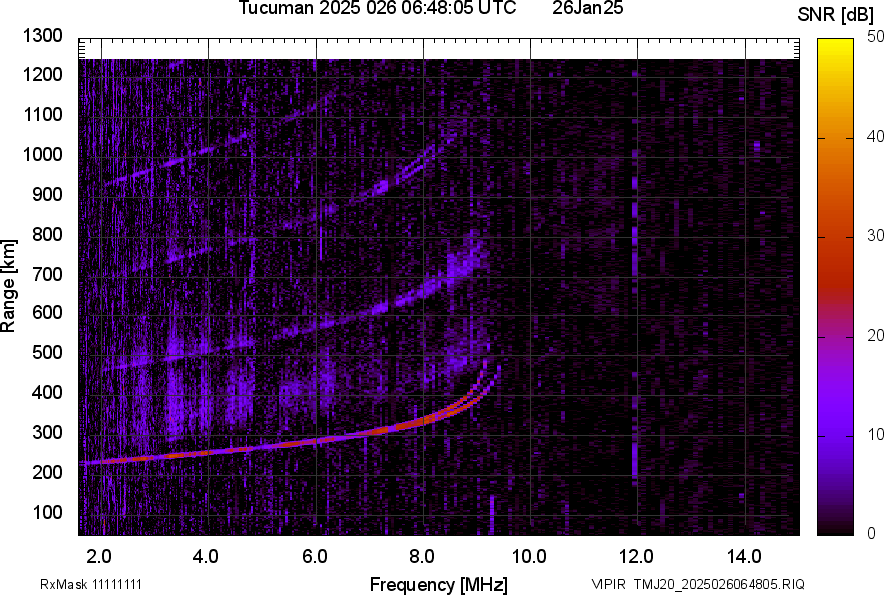Click the VIPIR RIQ filename label
Viewport: 884px width, 595px height.
coord(697,584)
